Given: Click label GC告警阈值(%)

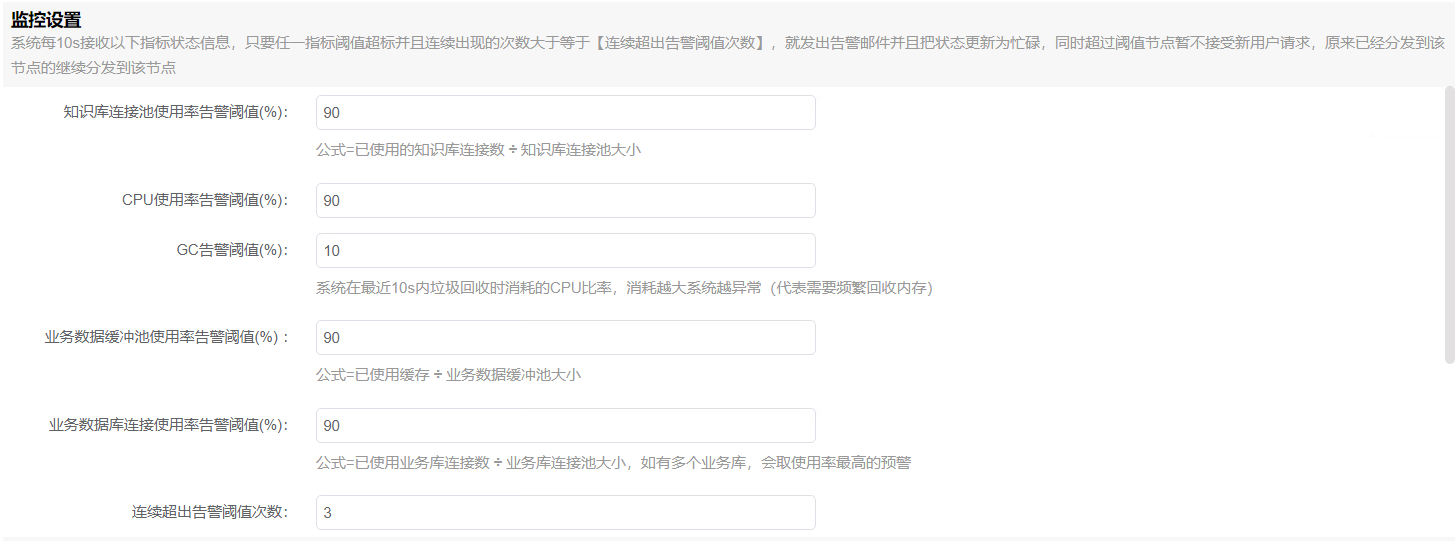Looking at the screenshot, I should [233, 250].
